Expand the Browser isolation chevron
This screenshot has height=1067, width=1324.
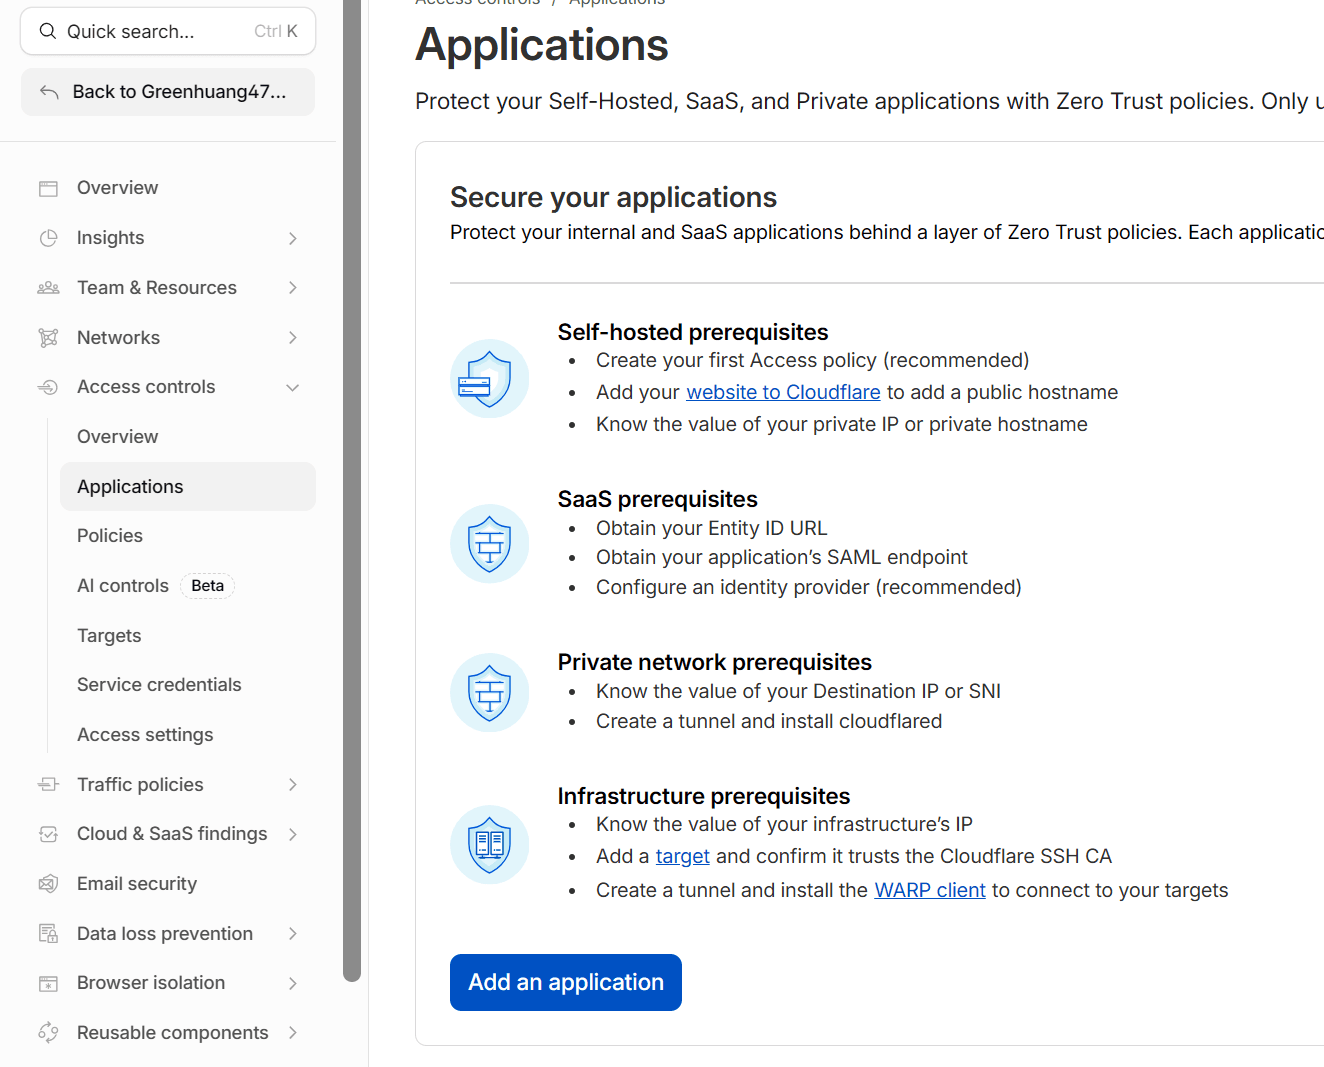click(293, 983)
